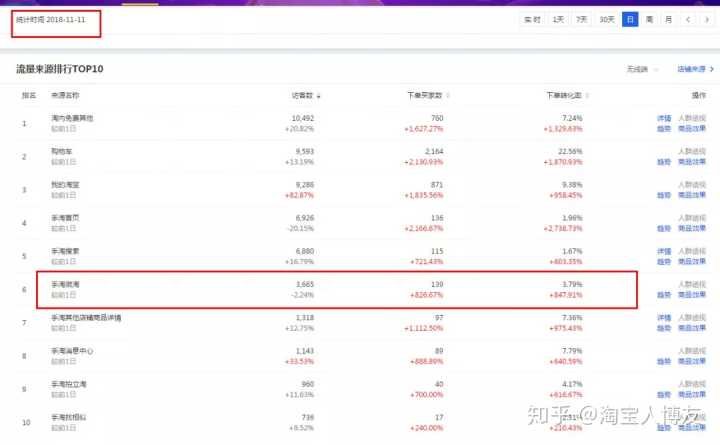720x445 pixels.
Task: Select the 1天 time range
Action: tap(558, 20)
